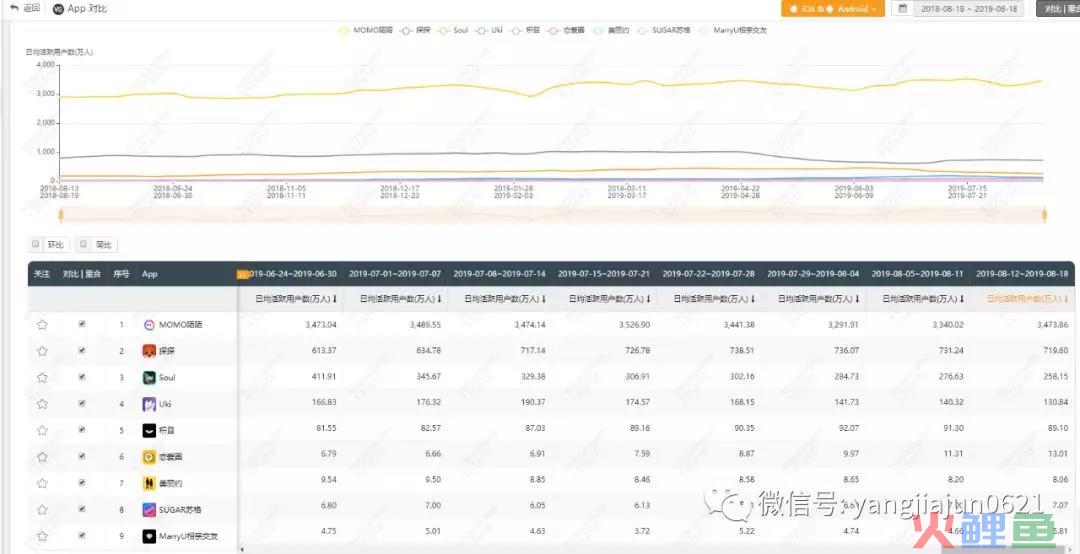Click left handle of chart range slider
The width and height of the screenshot is (1080, 554).
tap(61, 215)
